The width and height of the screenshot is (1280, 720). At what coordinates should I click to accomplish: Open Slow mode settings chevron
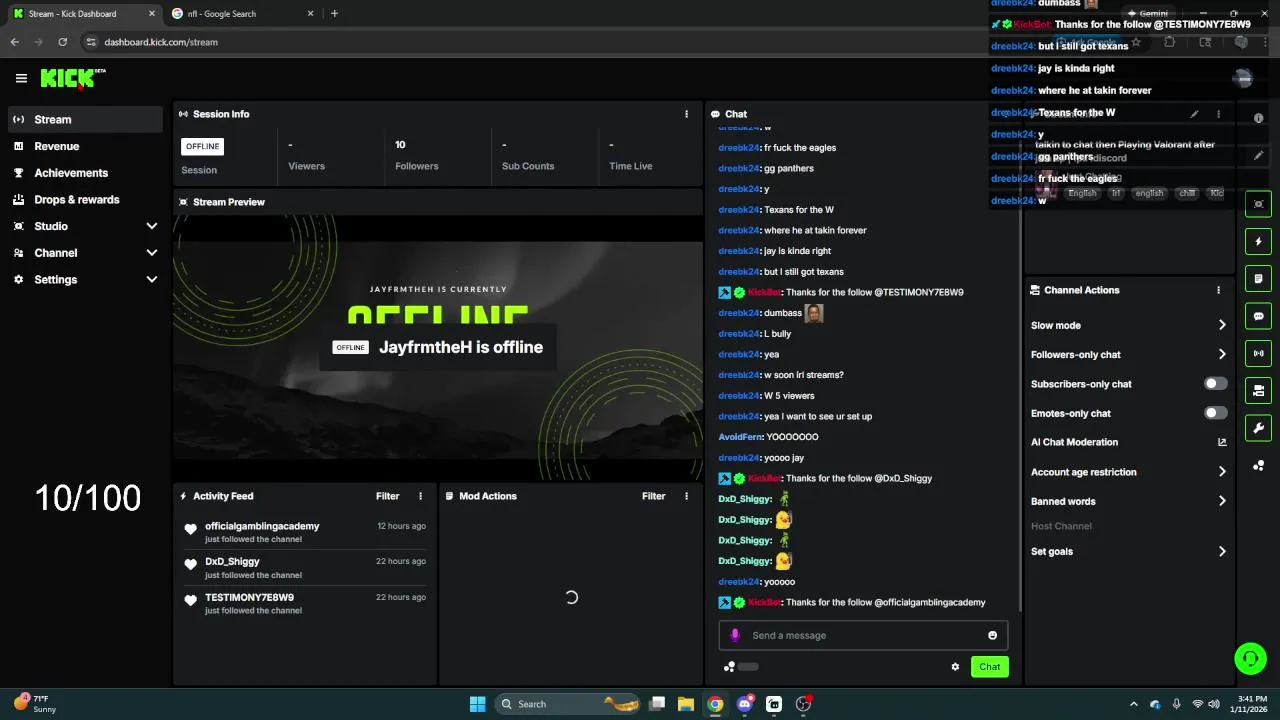pyautogui.click(x=1222, y=325)
